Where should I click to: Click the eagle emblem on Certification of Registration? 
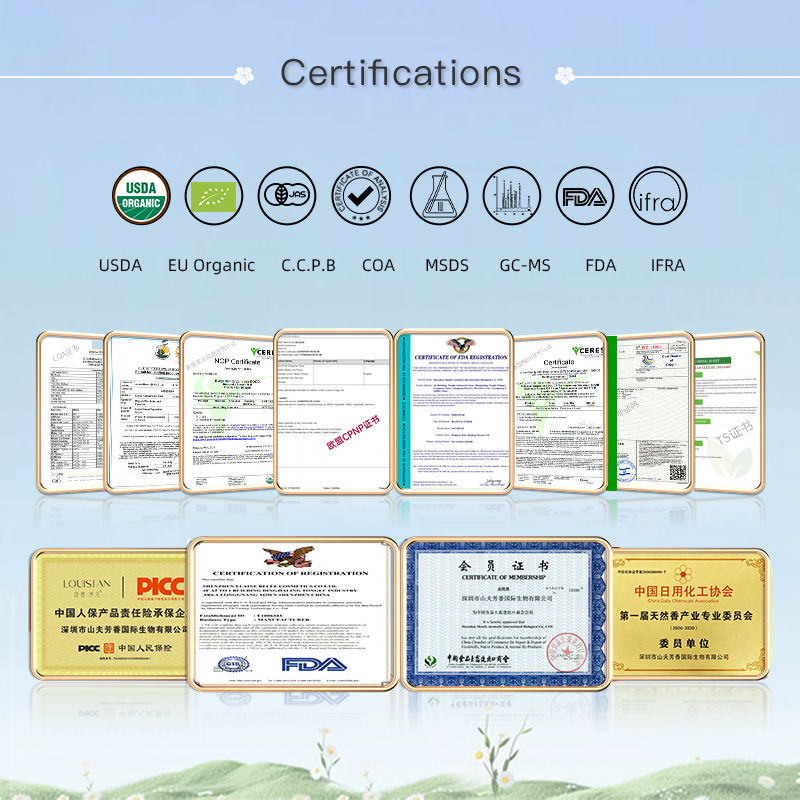point(289,557)
